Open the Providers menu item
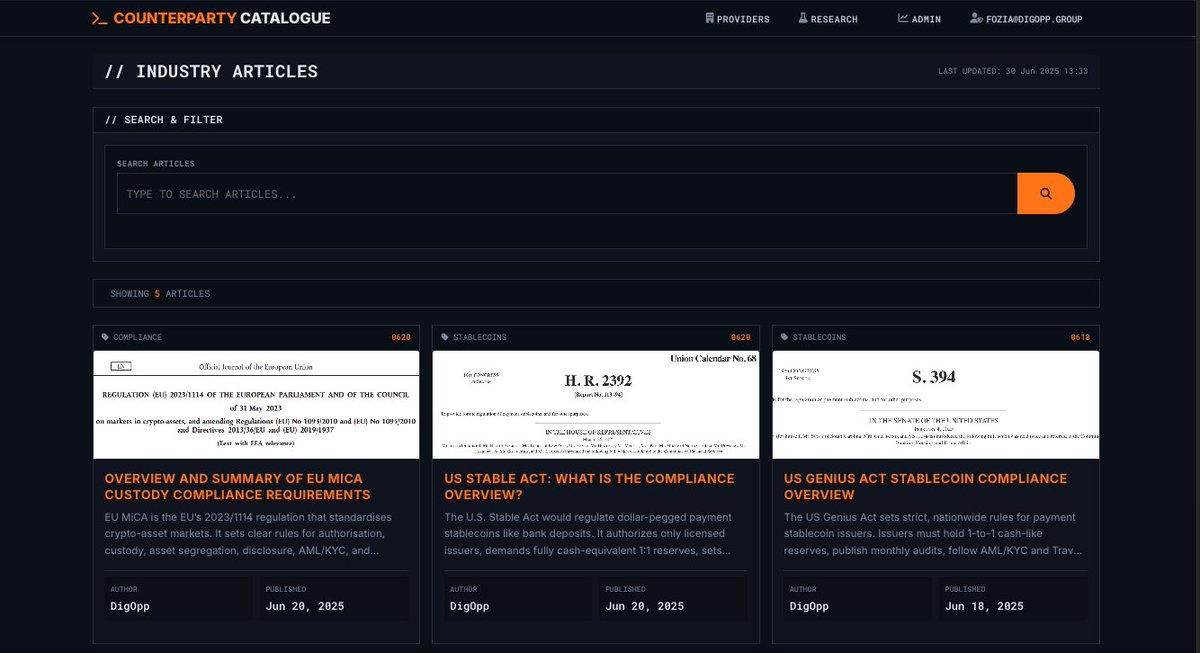The image size is (1200, 653). [x=737, y=19]
